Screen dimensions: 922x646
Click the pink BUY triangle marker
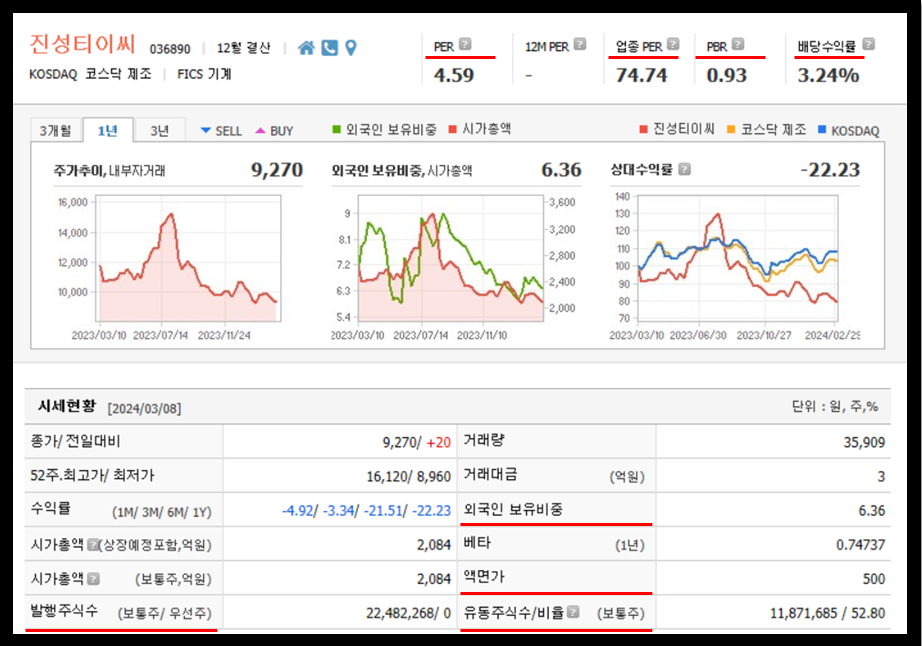(x=260, y=130)
